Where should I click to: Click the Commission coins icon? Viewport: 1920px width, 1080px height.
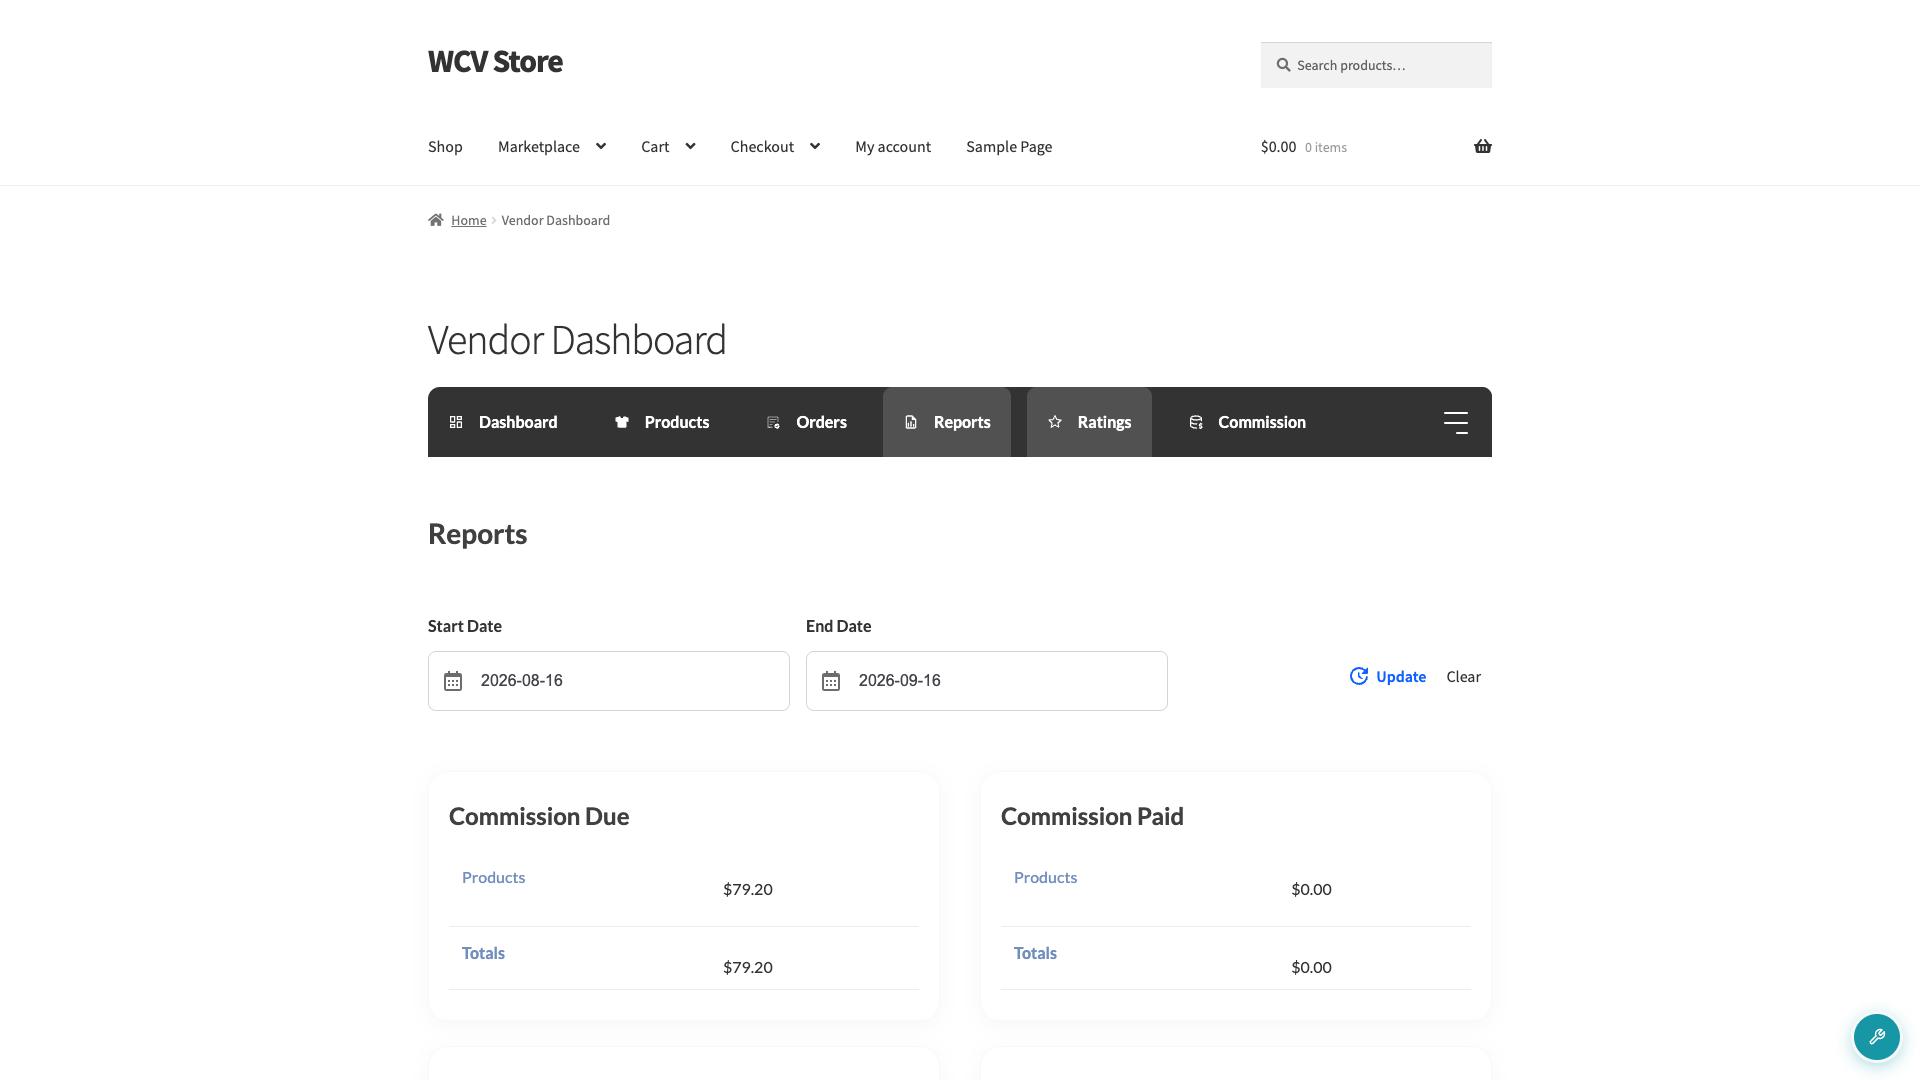pyautogui.click(x=1196, y=422)
